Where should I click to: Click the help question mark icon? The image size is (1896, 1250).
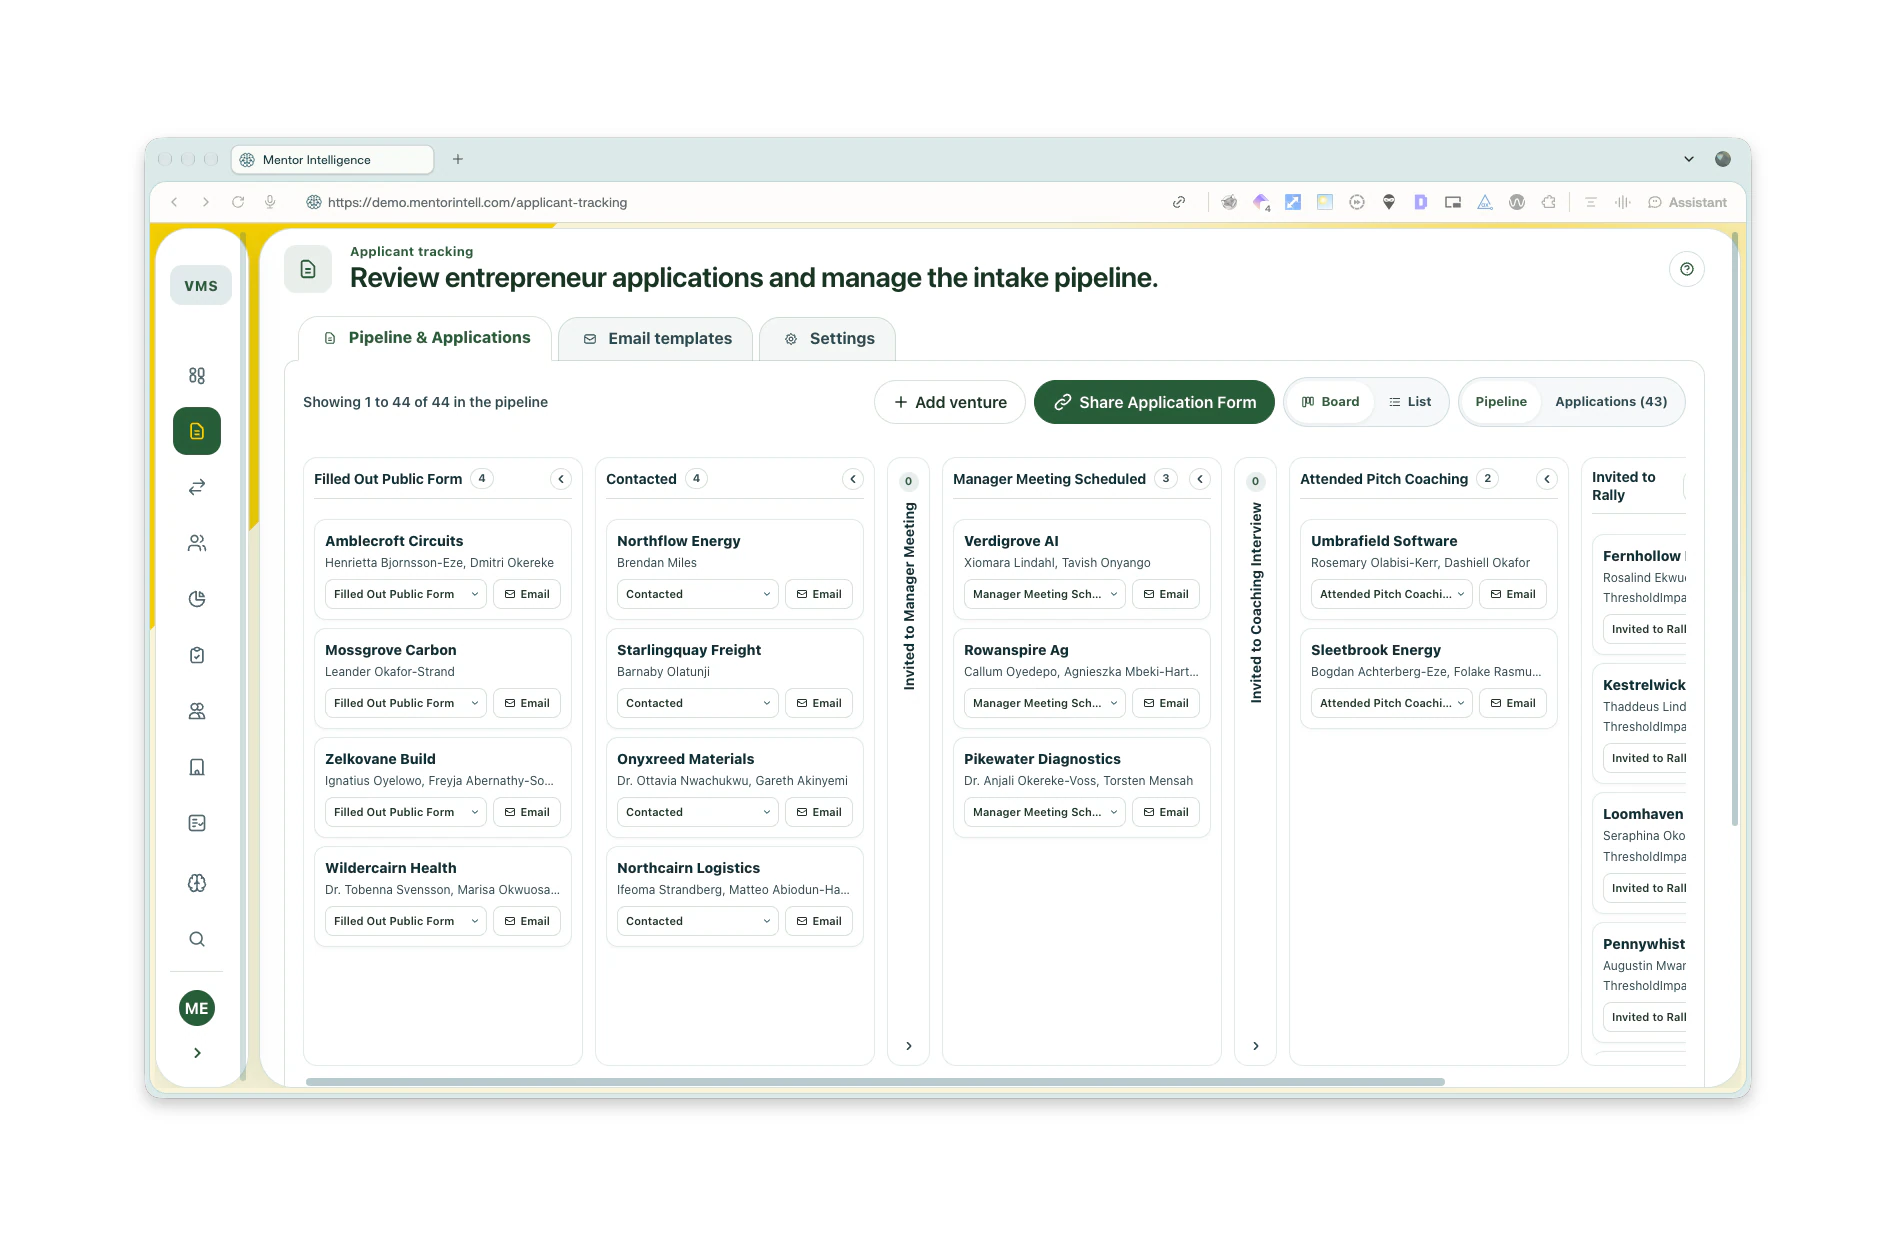click(1687, 269)
